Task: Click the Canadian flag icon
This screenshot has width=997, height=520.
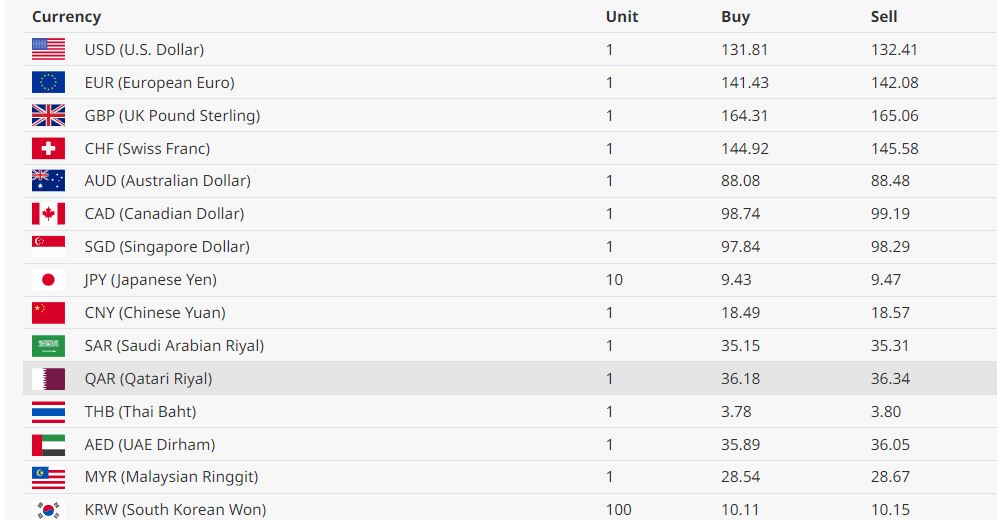Action: pos(48,214)
